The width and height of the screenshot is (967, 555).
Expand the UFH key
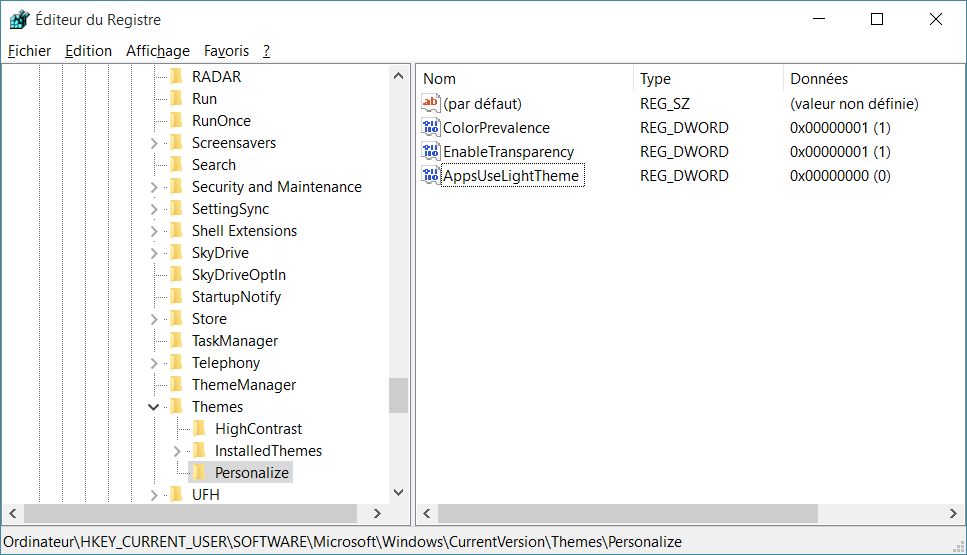[x=154, y=495]
